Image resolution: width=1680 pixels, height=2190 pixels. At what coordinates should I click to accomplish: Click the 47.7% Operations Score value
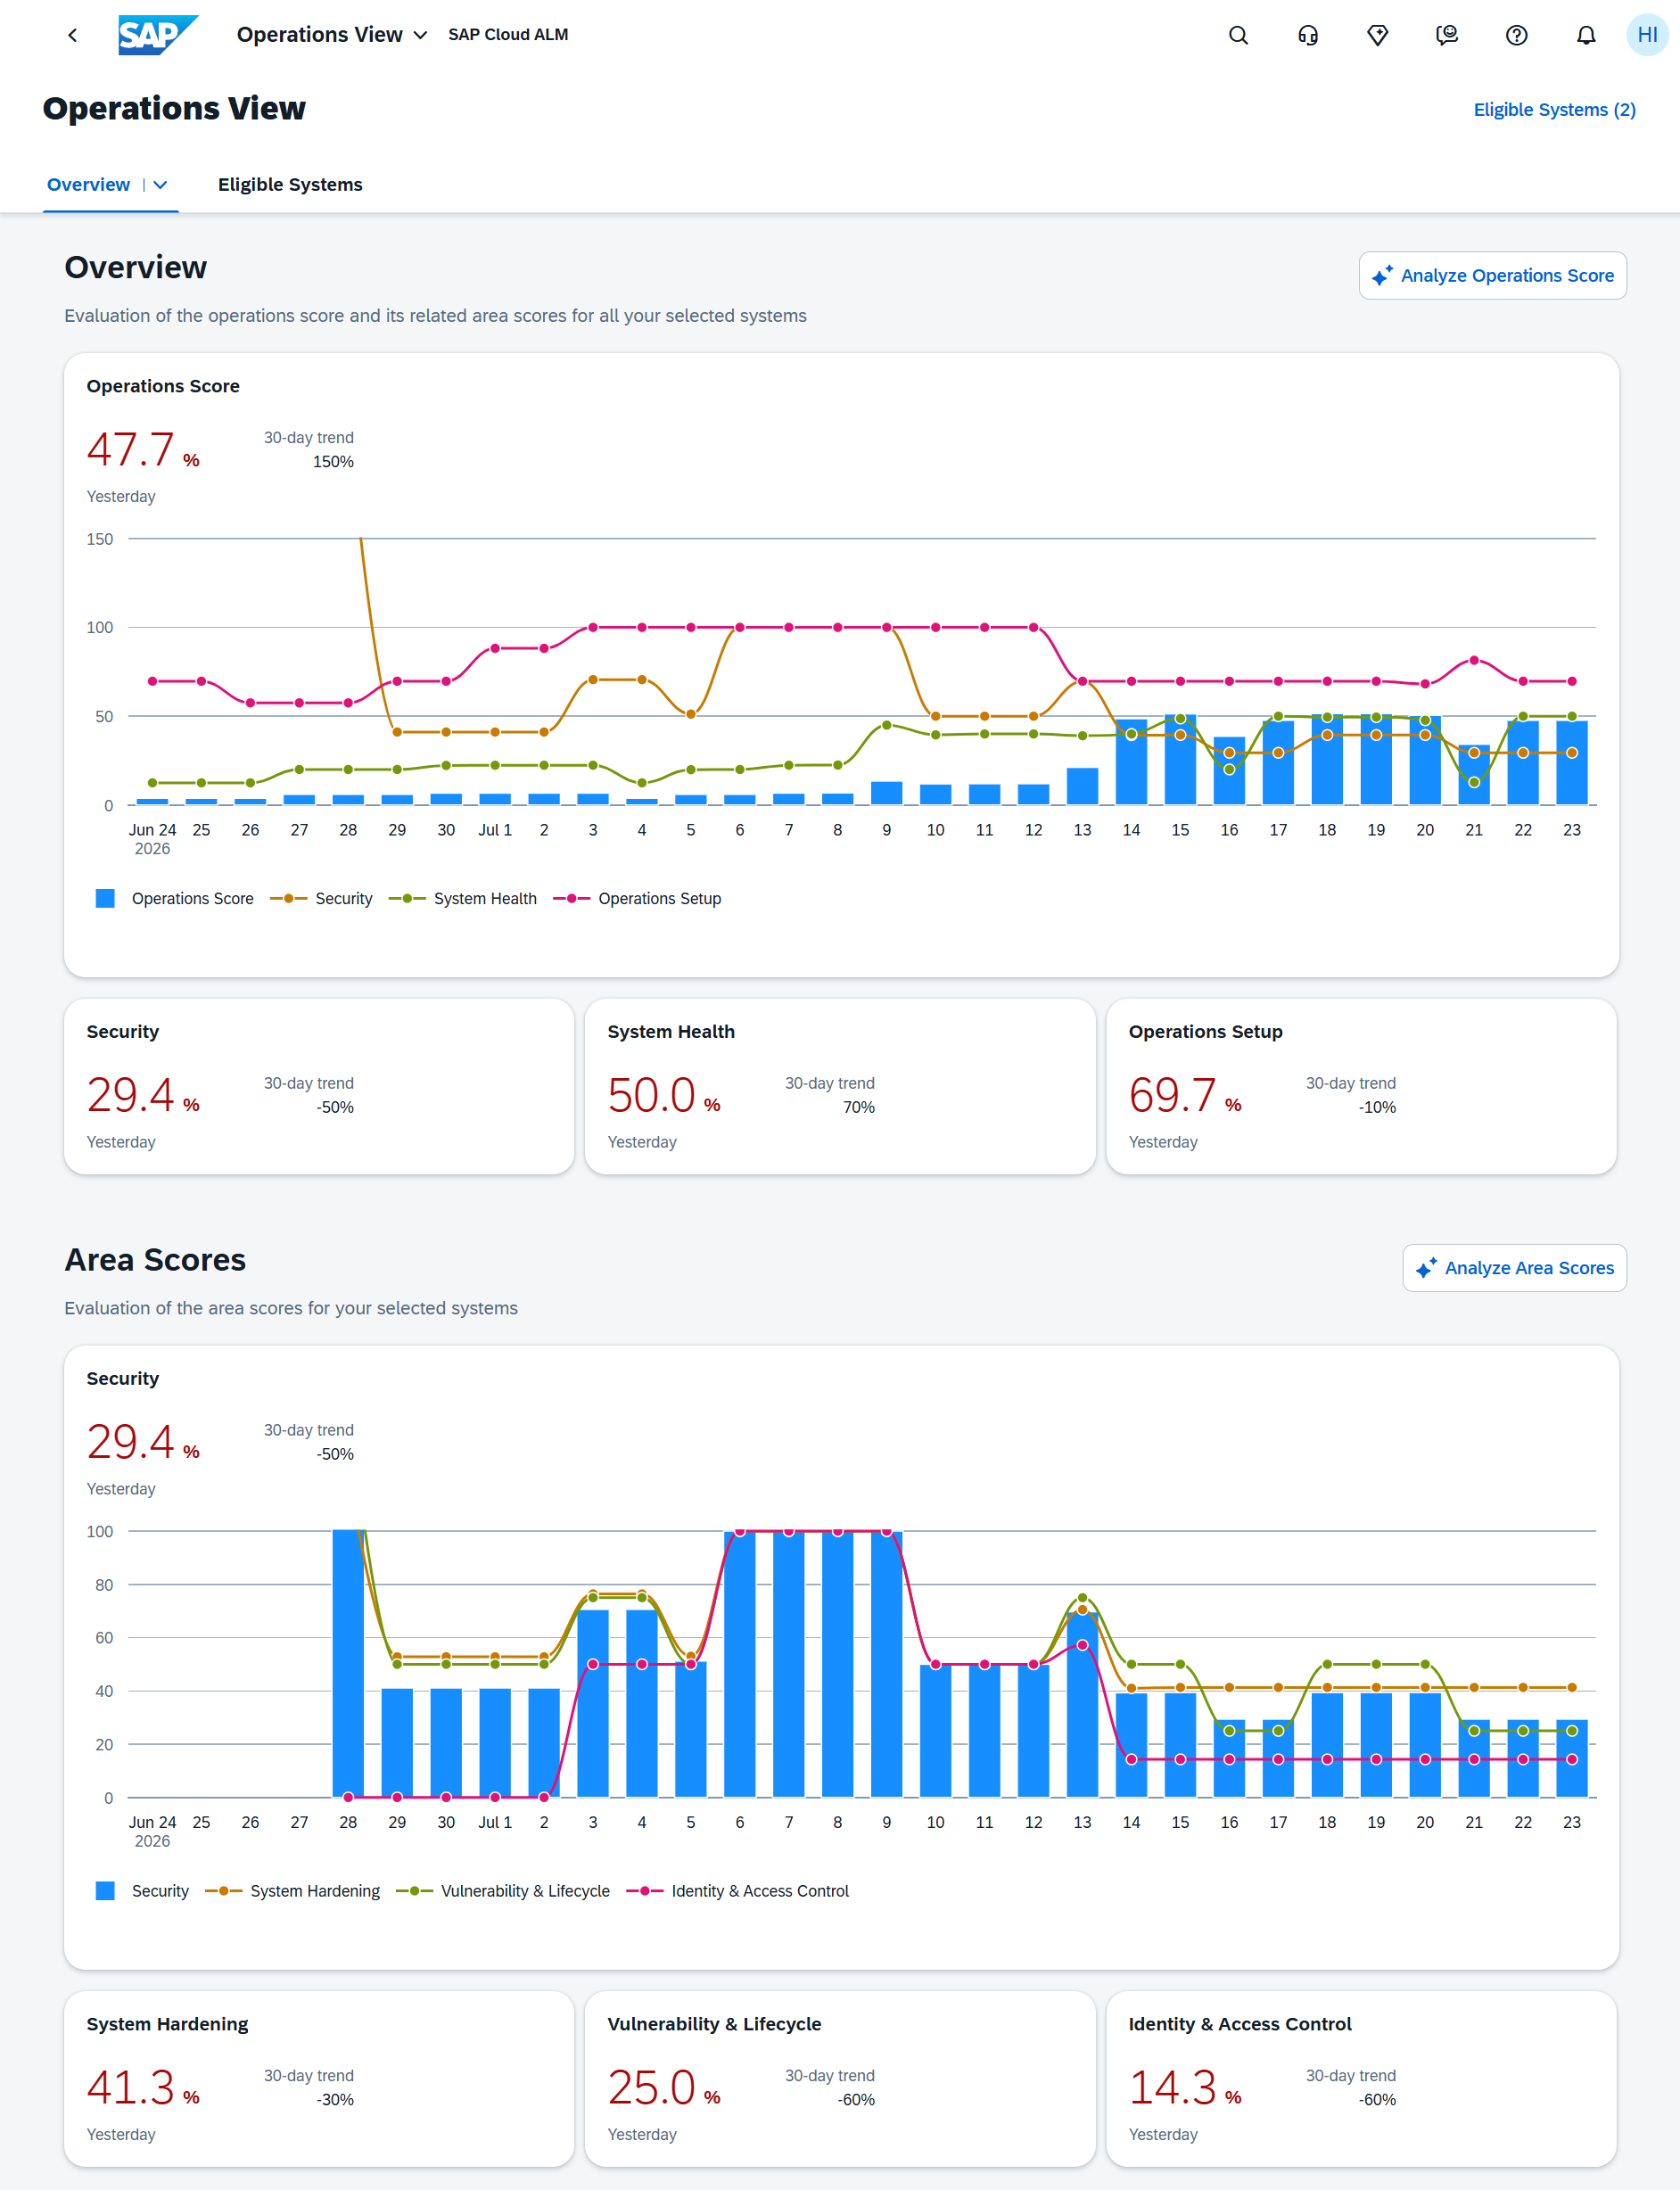[x=143, y=450]
